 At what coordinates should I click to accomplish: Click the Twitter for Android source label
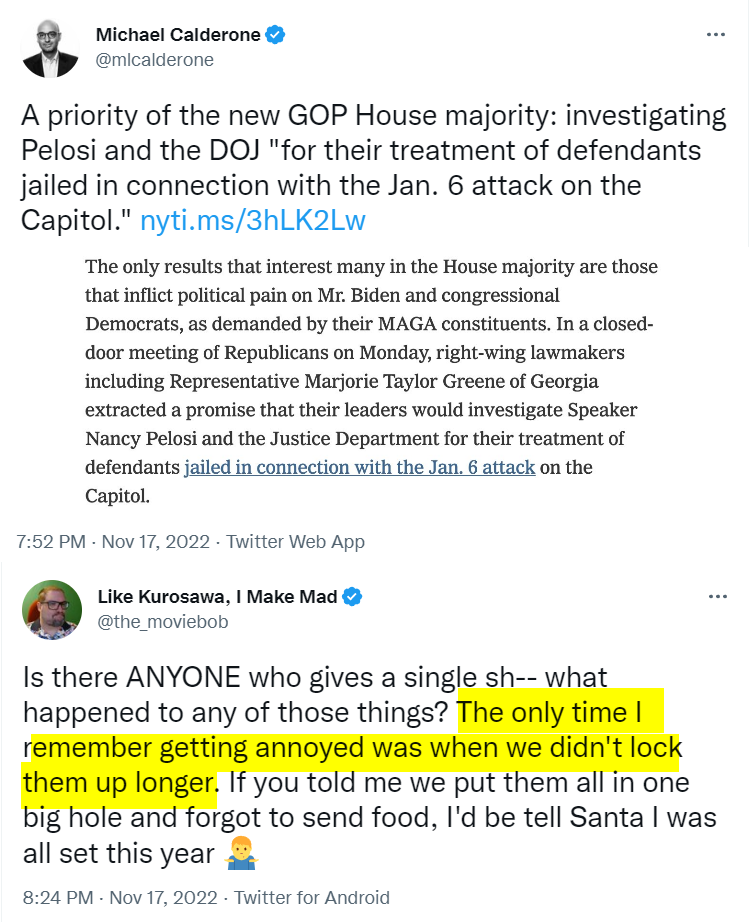point(311,897)
